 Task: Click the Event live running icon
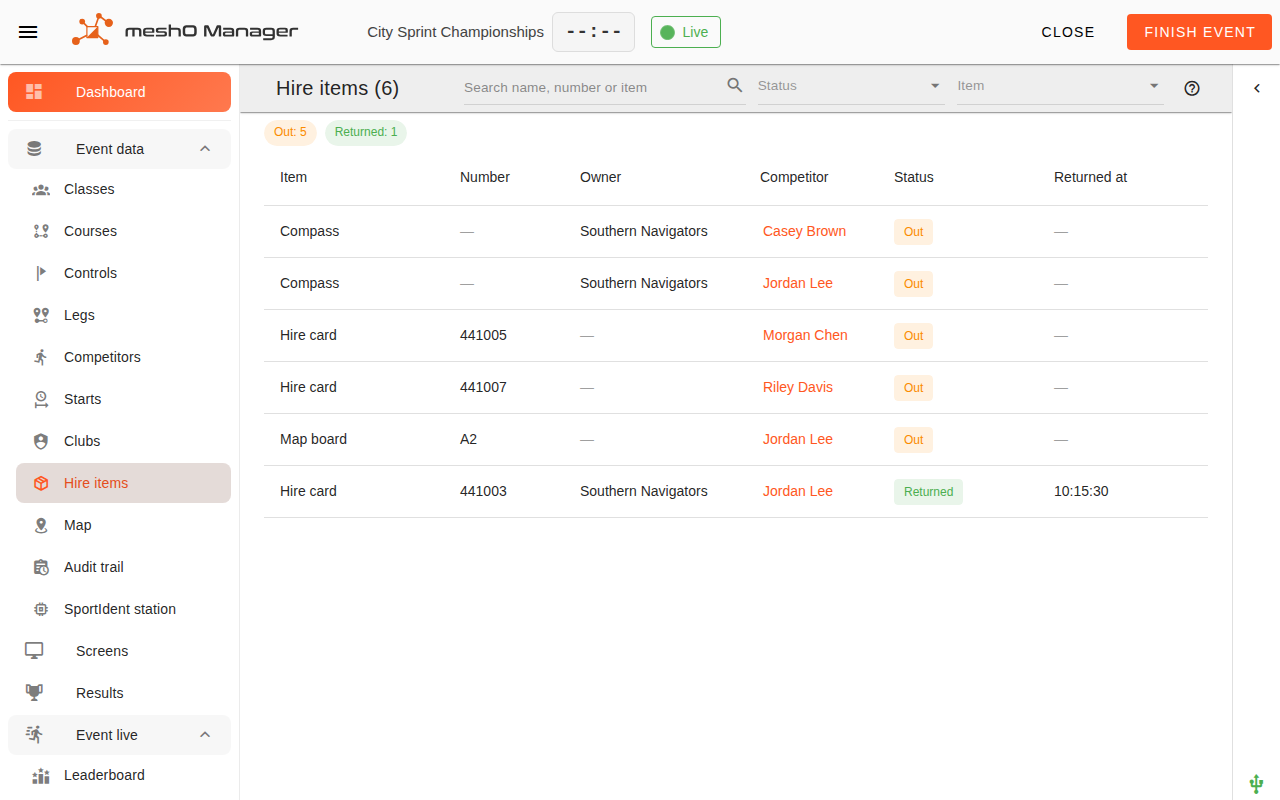point(35,735)
